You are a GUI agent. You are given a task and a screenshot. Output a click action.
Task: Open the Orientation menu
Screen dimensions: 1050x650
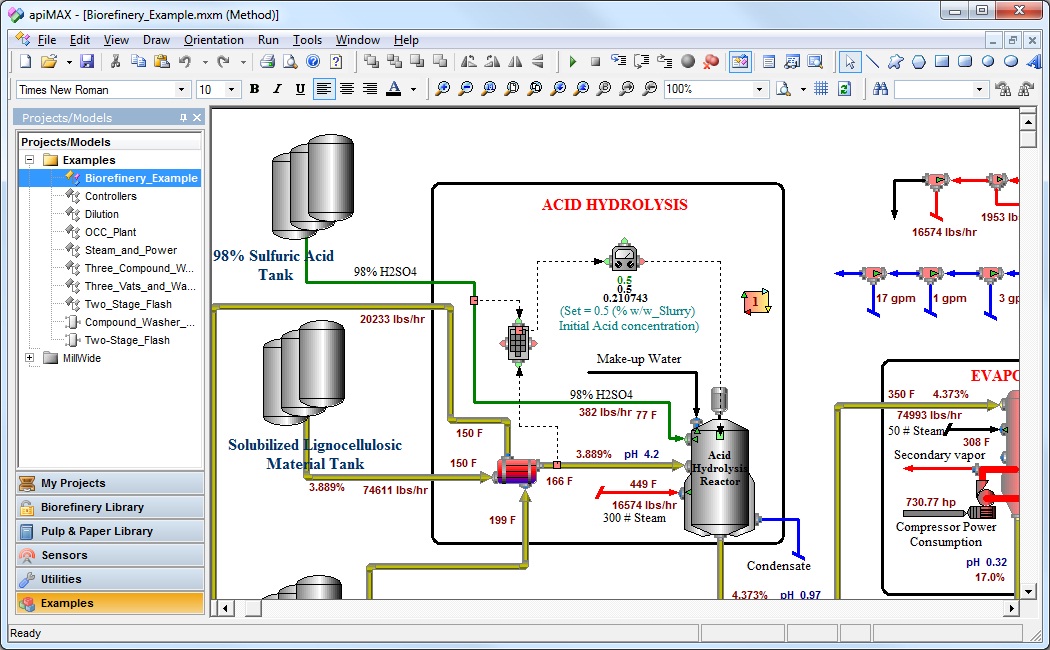(214, 40)
